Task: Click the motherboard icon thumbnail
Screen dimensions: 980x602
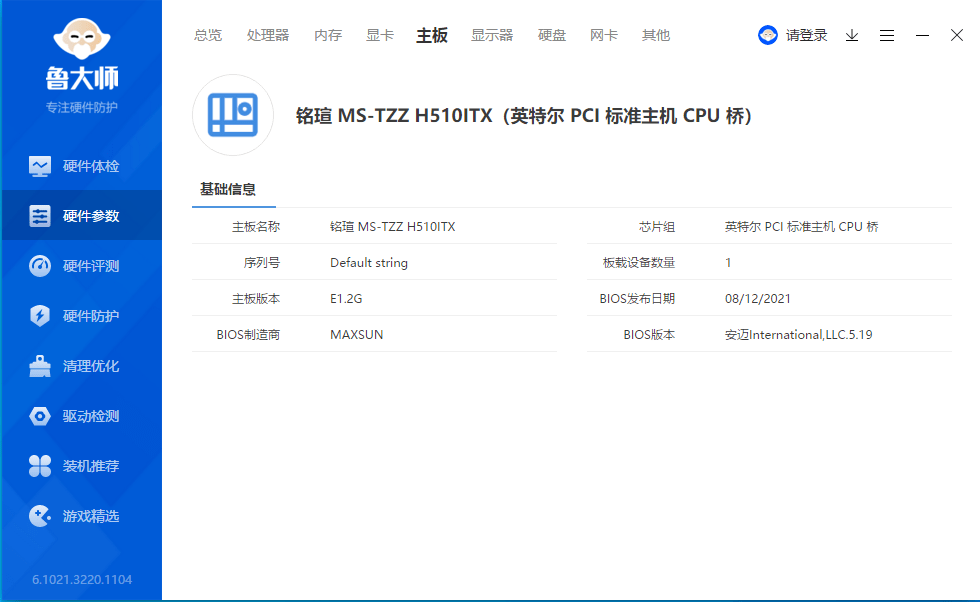Action: tap(232, 115)
